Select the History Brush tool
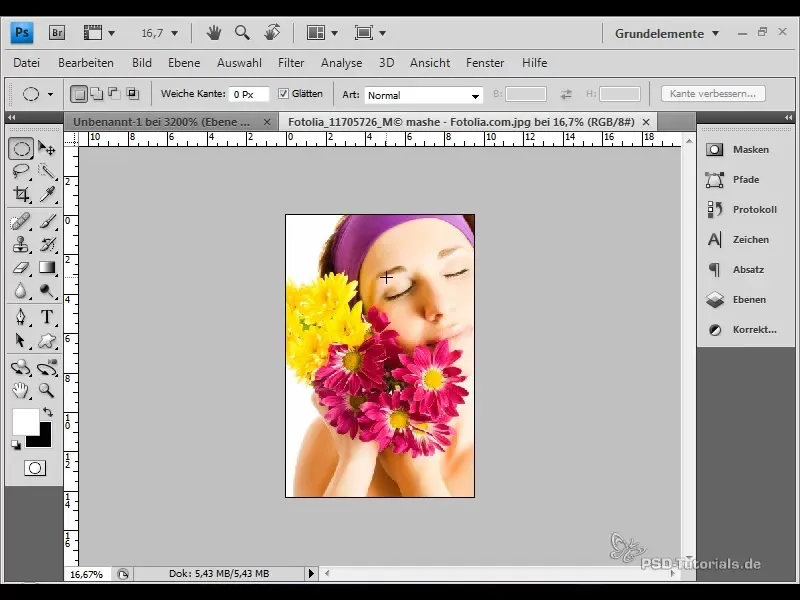Screen dimensions: 800x600 click(x=47, y=244)
